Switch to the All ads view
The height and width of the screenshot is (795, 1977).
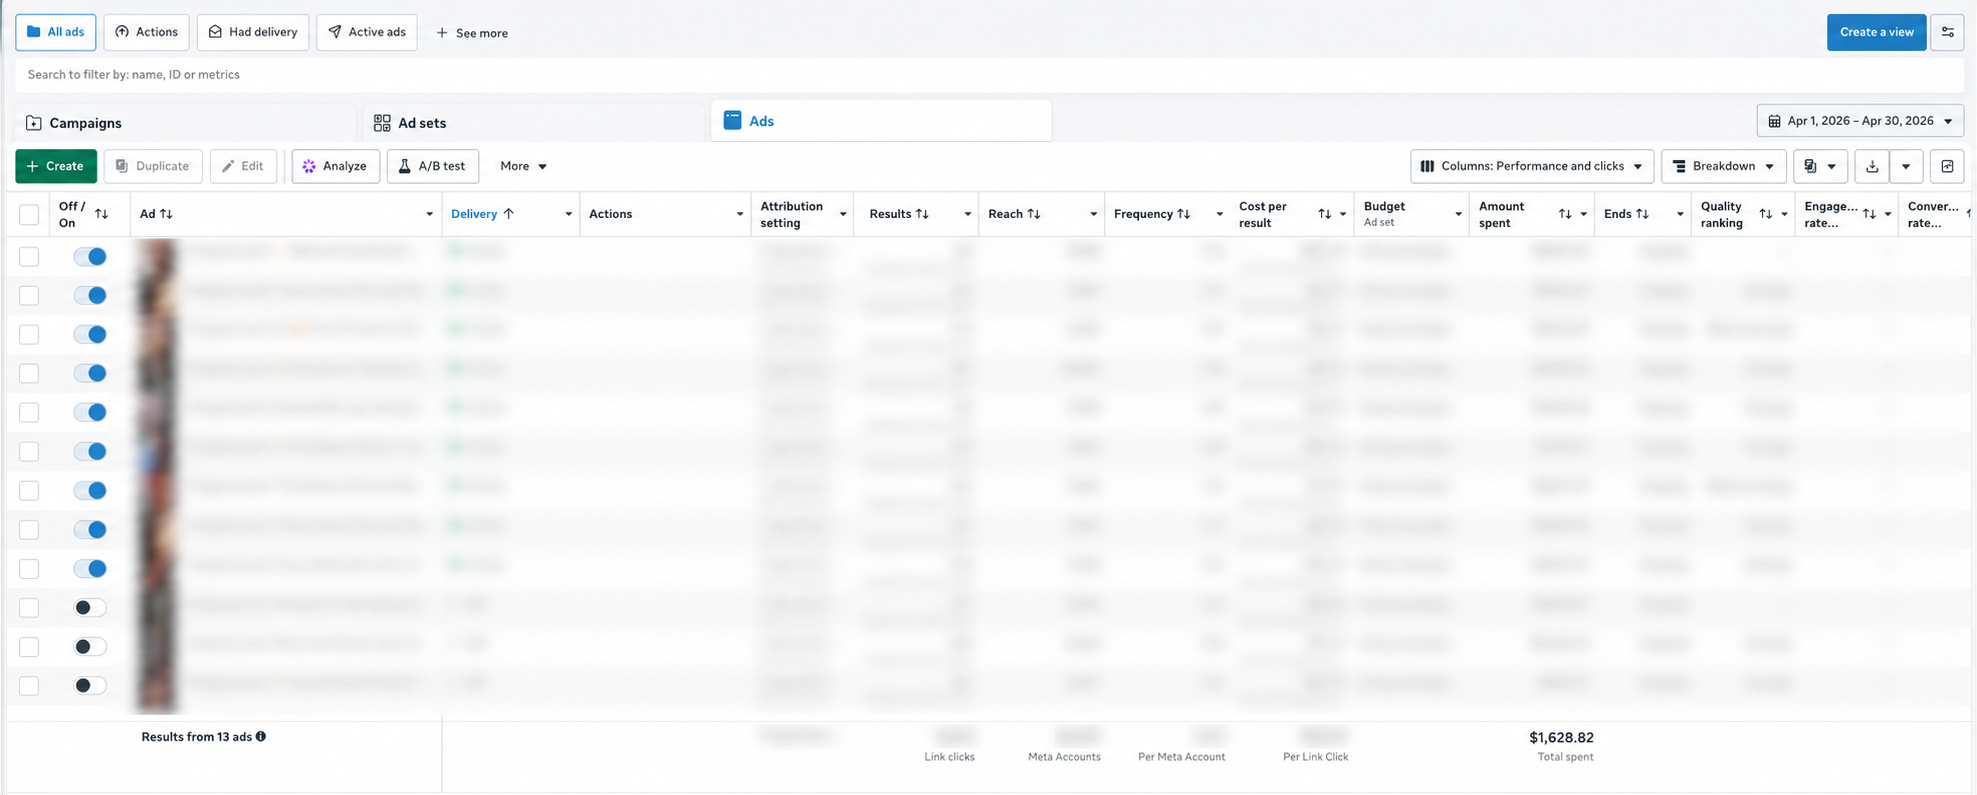point(56,32)
